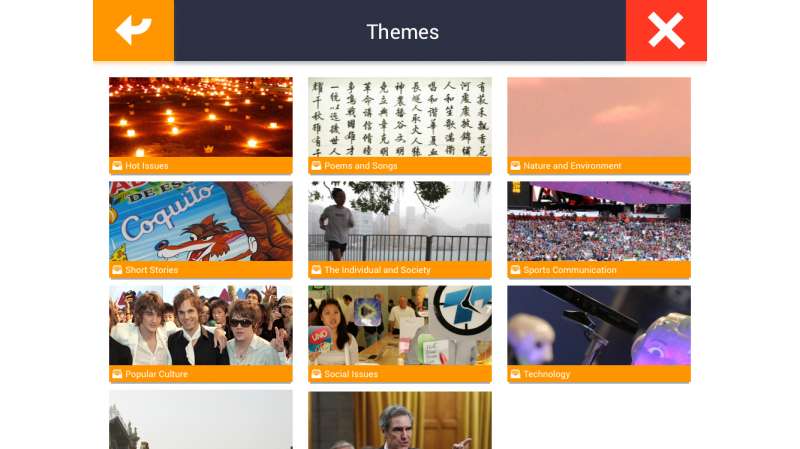Open the unlabeled bottom-row hazy landscape thumbnail

coord(201,420)
